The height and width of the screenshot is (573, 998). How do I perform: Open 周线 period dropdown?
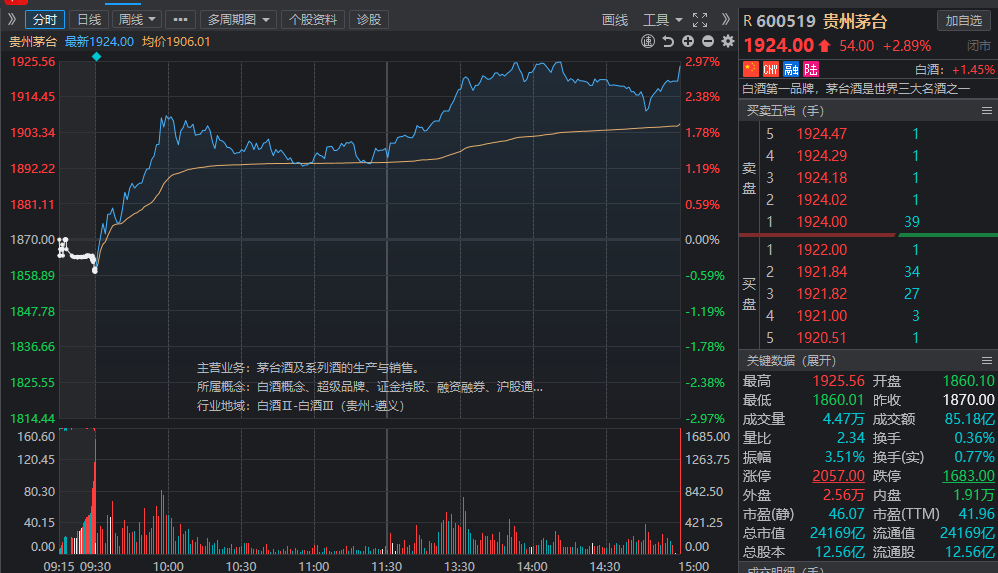(137, 20)
